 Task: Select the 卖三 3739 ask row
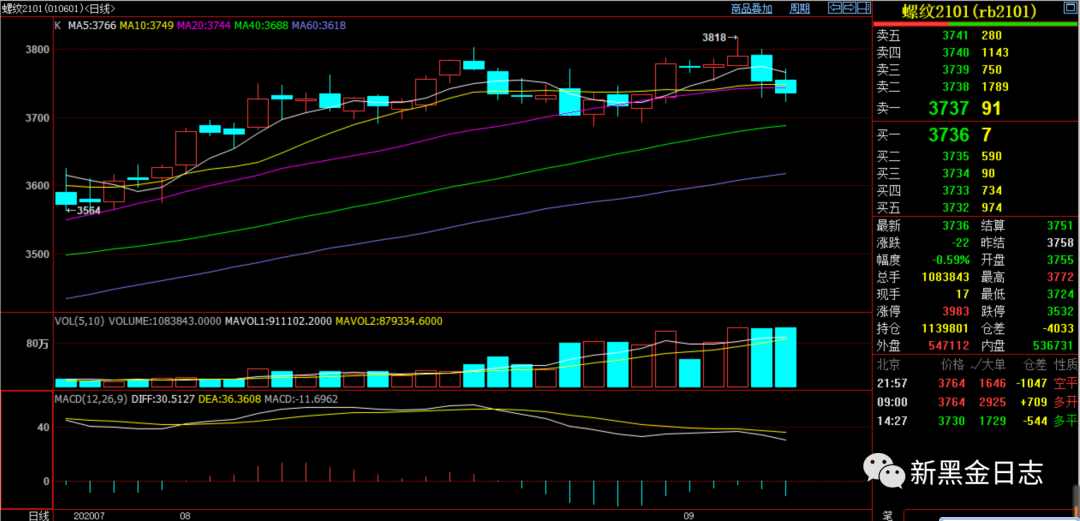click(x=976, y=70)
